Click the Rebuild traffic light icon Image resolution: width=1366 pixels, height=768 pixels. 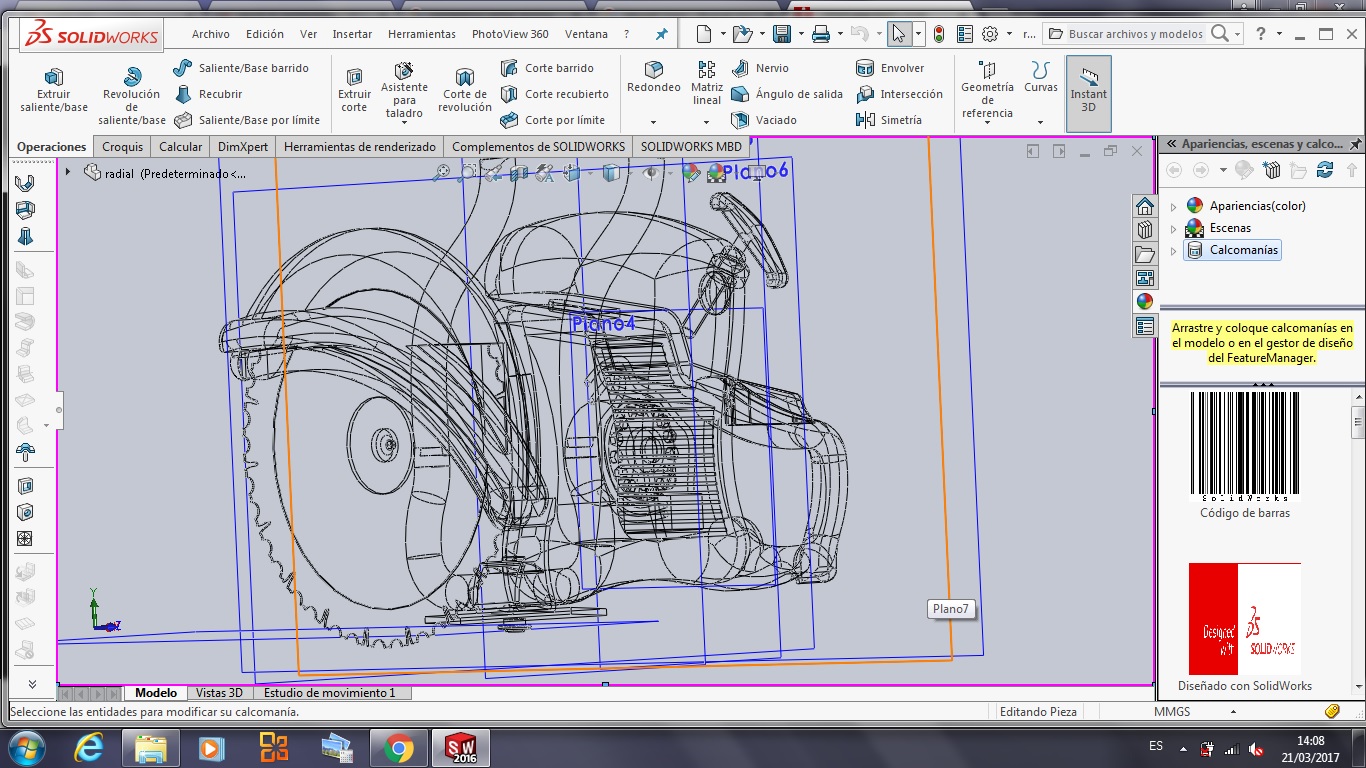pyautogui.click(x=939, y=34)
